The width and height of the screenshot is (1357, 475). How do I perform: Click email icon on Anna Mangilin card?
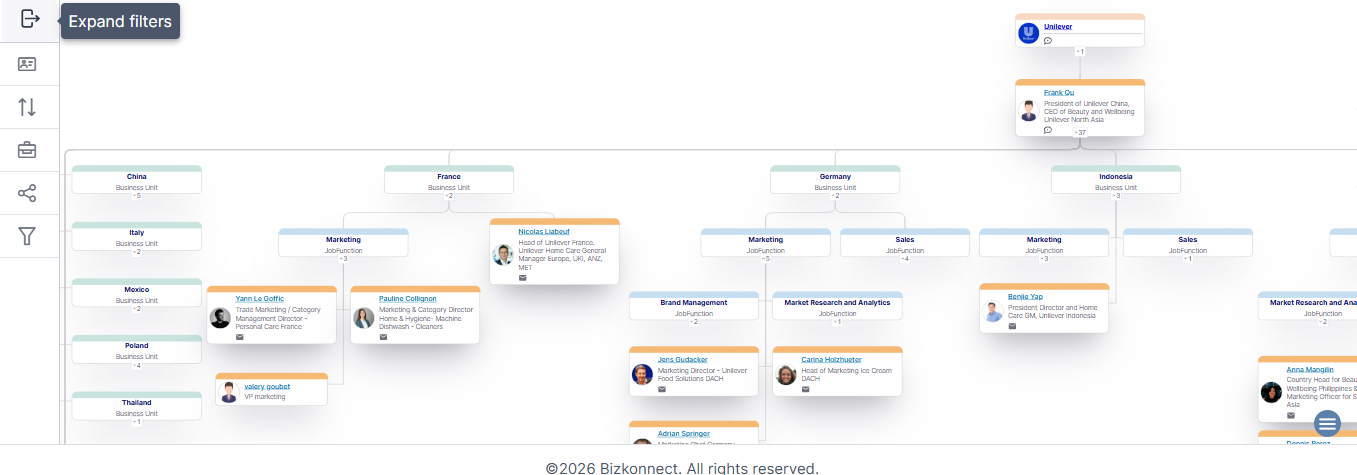1291,415
